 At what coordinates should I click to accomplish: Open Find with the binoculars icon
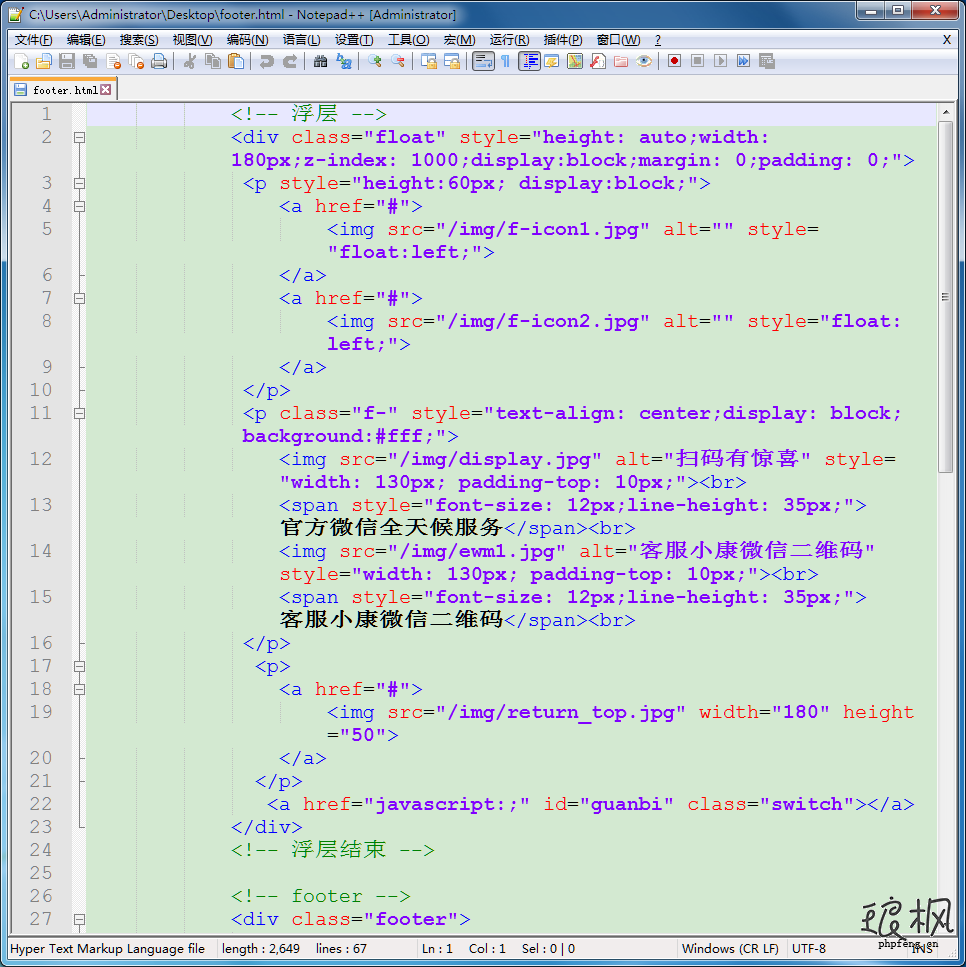pos(320,61)
